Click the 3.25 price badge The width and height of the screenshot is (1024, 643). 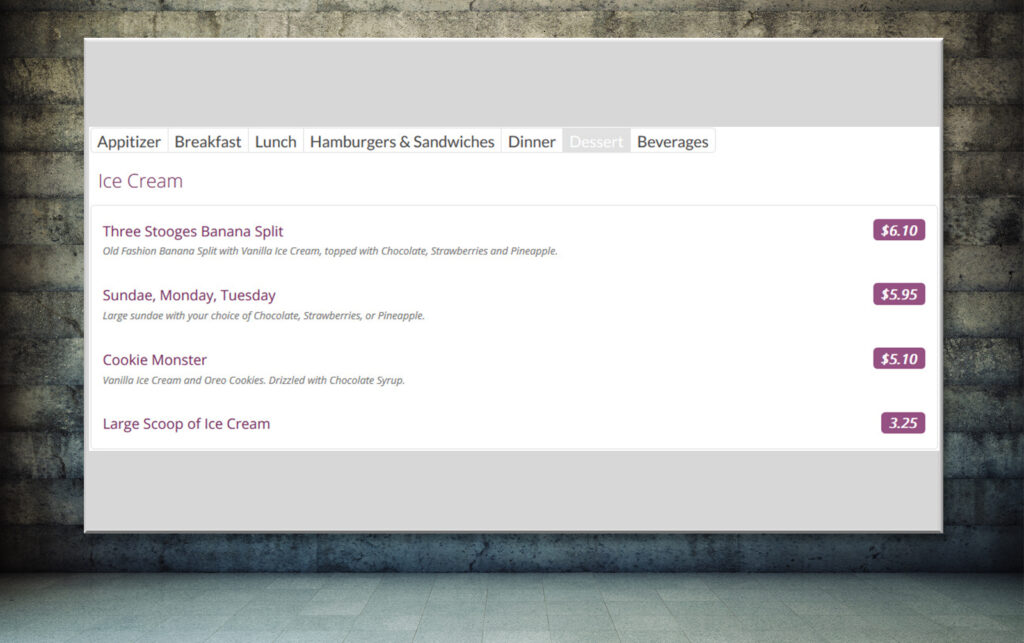[x=902, y=422]
